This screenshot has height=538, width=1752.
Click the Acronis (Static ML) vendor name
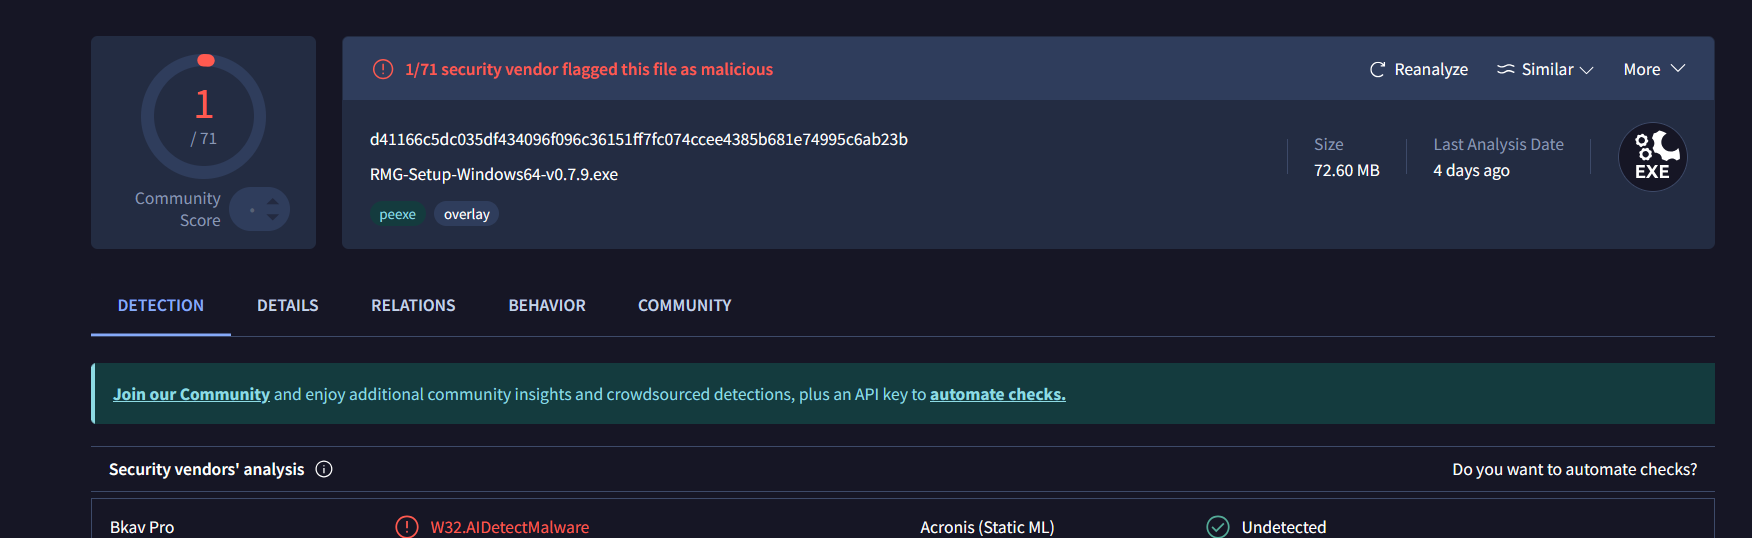987,527
